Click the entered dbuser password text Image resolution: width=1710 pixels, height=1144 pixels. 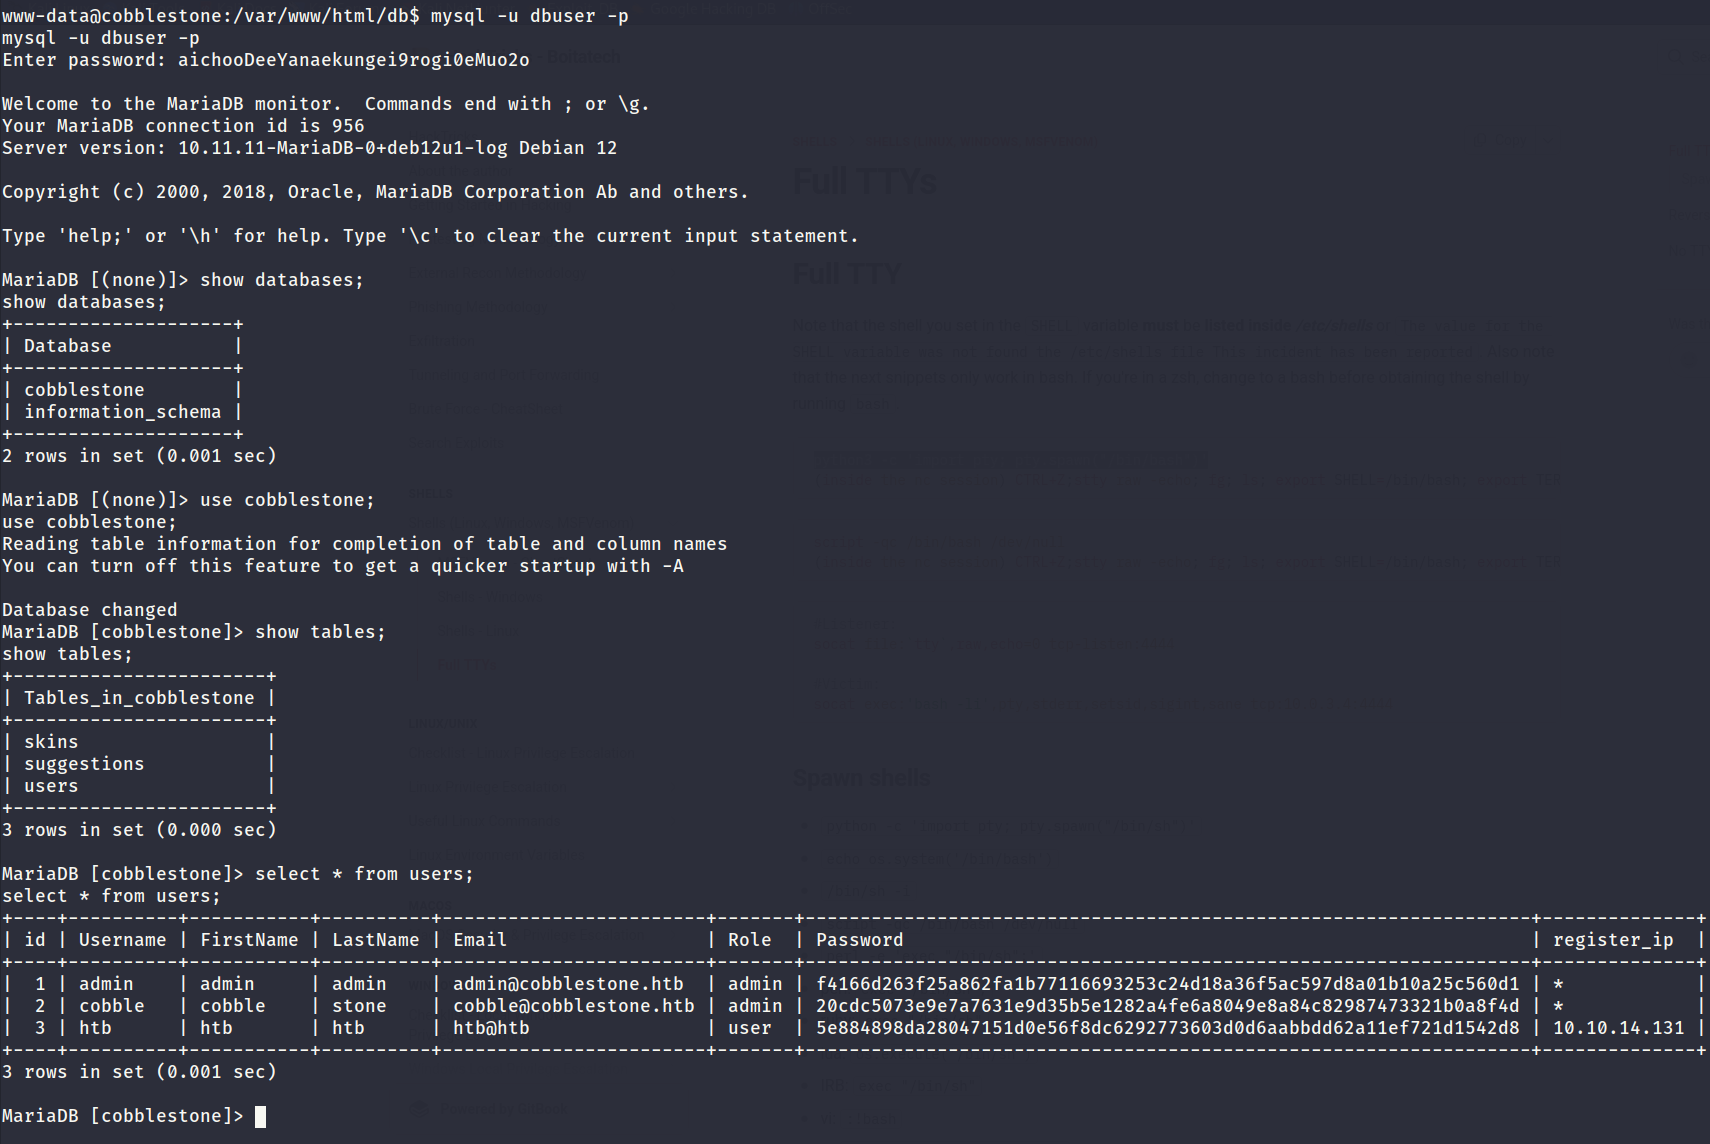coord(353,60)
